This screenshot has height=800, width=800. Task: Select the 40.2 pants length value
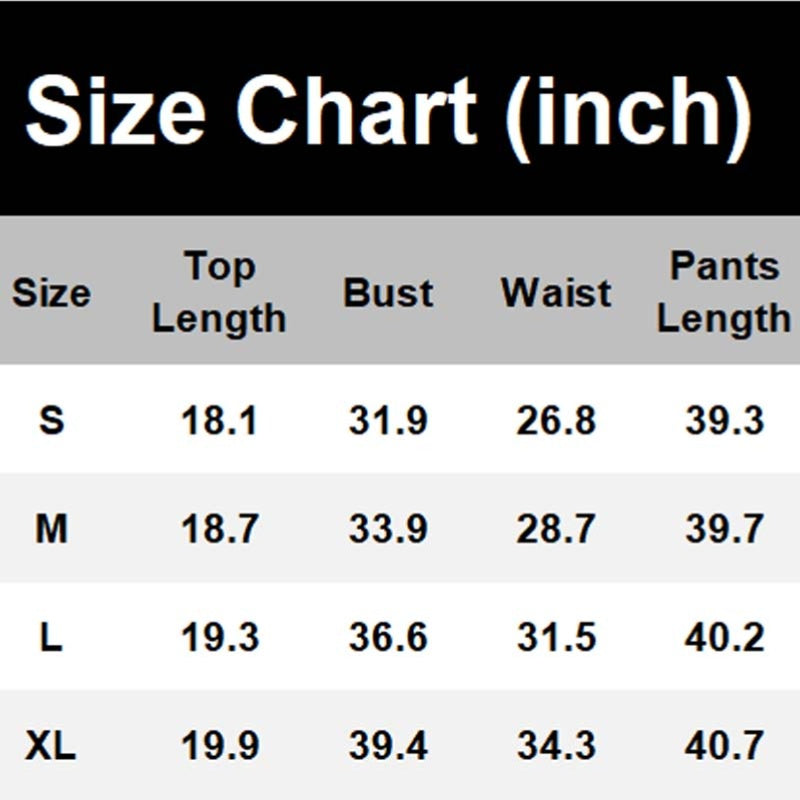[724, 638]
